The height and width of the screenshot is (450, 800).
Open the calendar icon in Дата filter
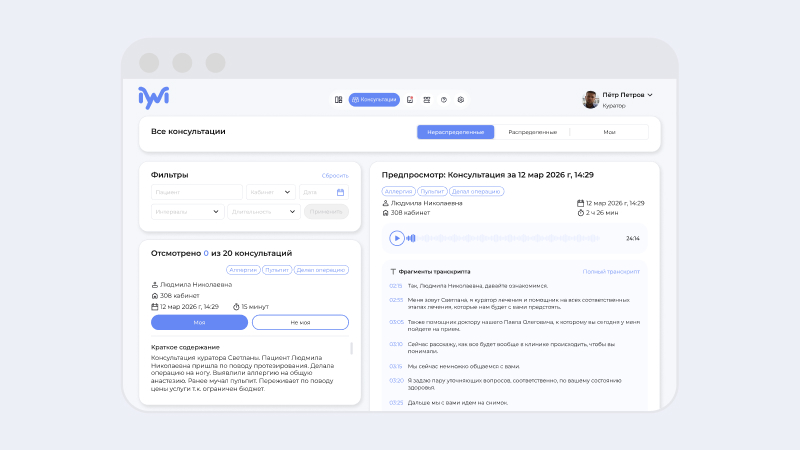tap(340, 192)
